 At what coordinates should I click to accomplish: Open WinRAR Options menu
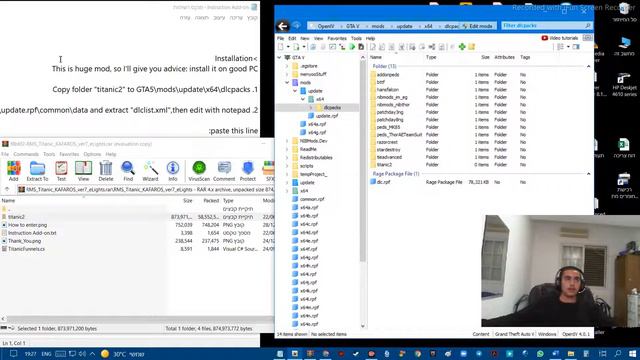click(92, 154)
